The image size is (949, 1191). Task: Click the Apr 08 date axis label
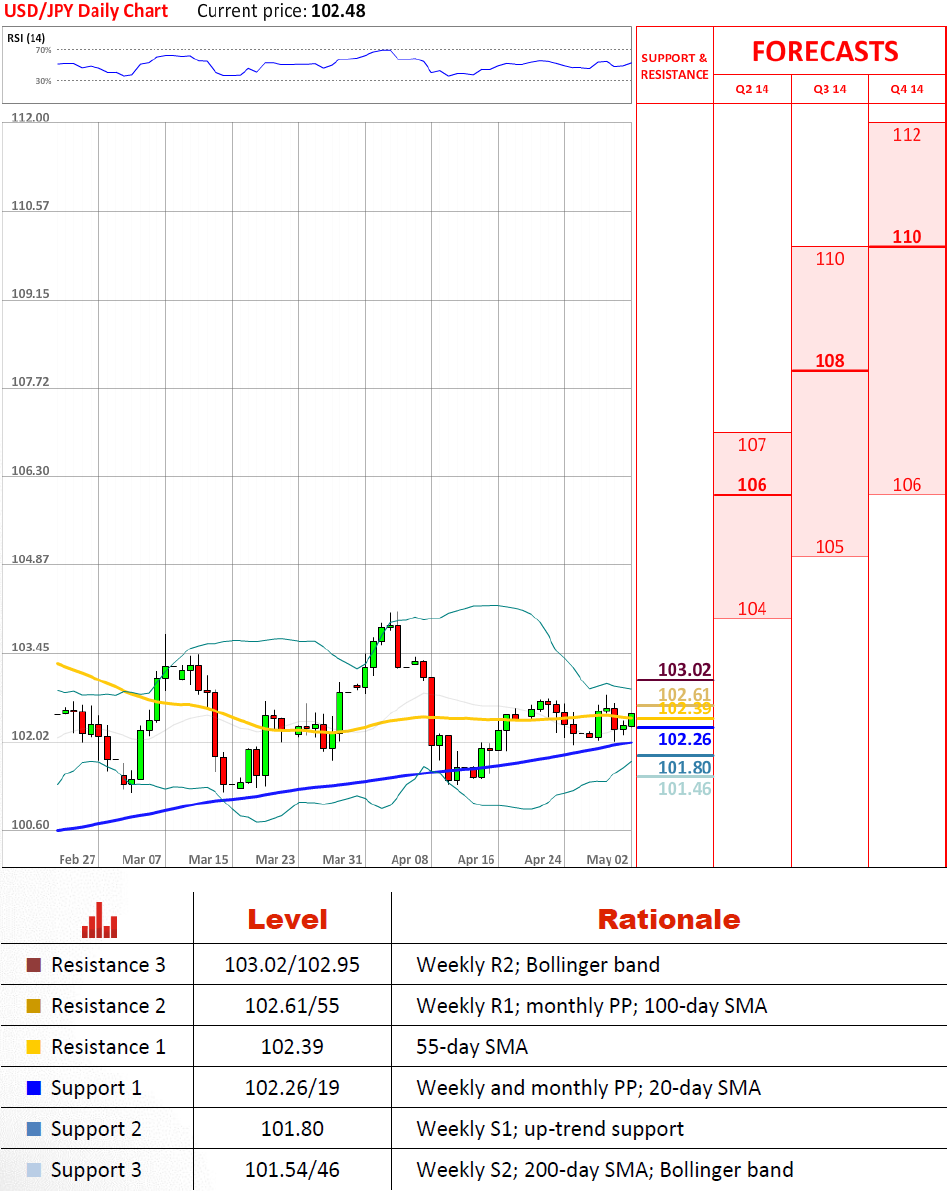coord(410,859)
